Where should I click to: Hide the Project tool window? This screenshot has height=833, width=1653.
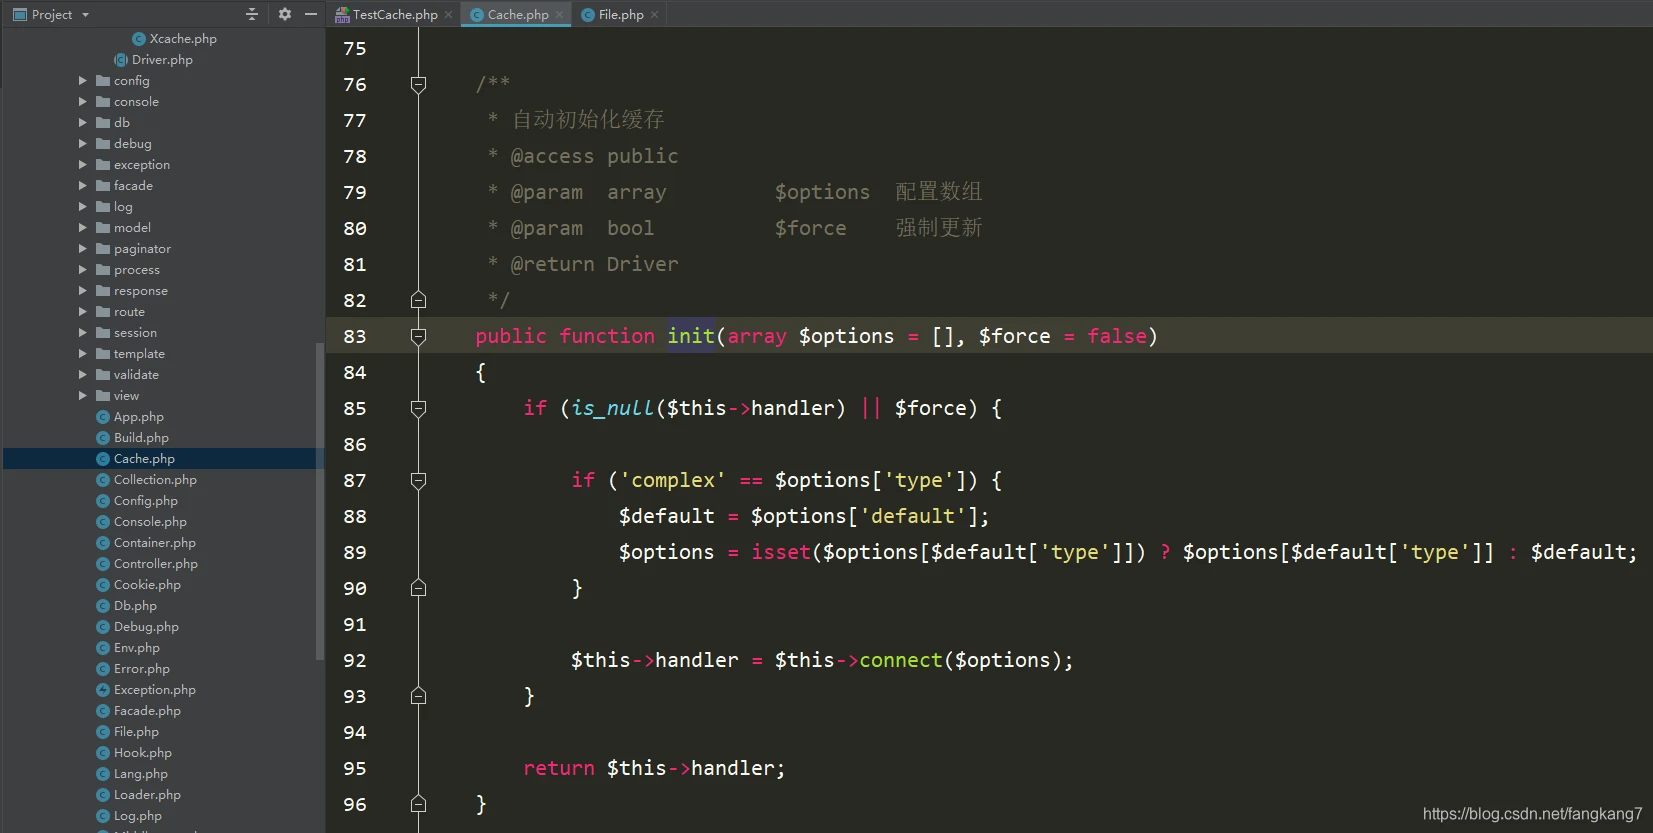[311, 14]
